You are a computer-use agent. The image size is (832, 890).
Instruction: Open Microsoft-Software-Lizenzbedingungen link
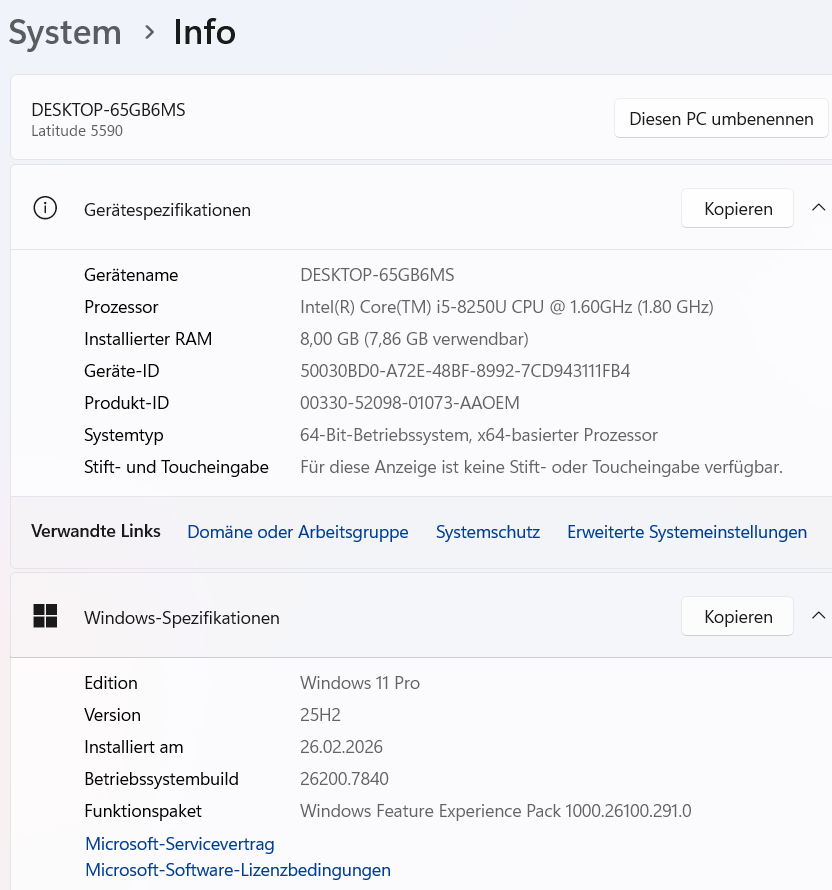238,870
